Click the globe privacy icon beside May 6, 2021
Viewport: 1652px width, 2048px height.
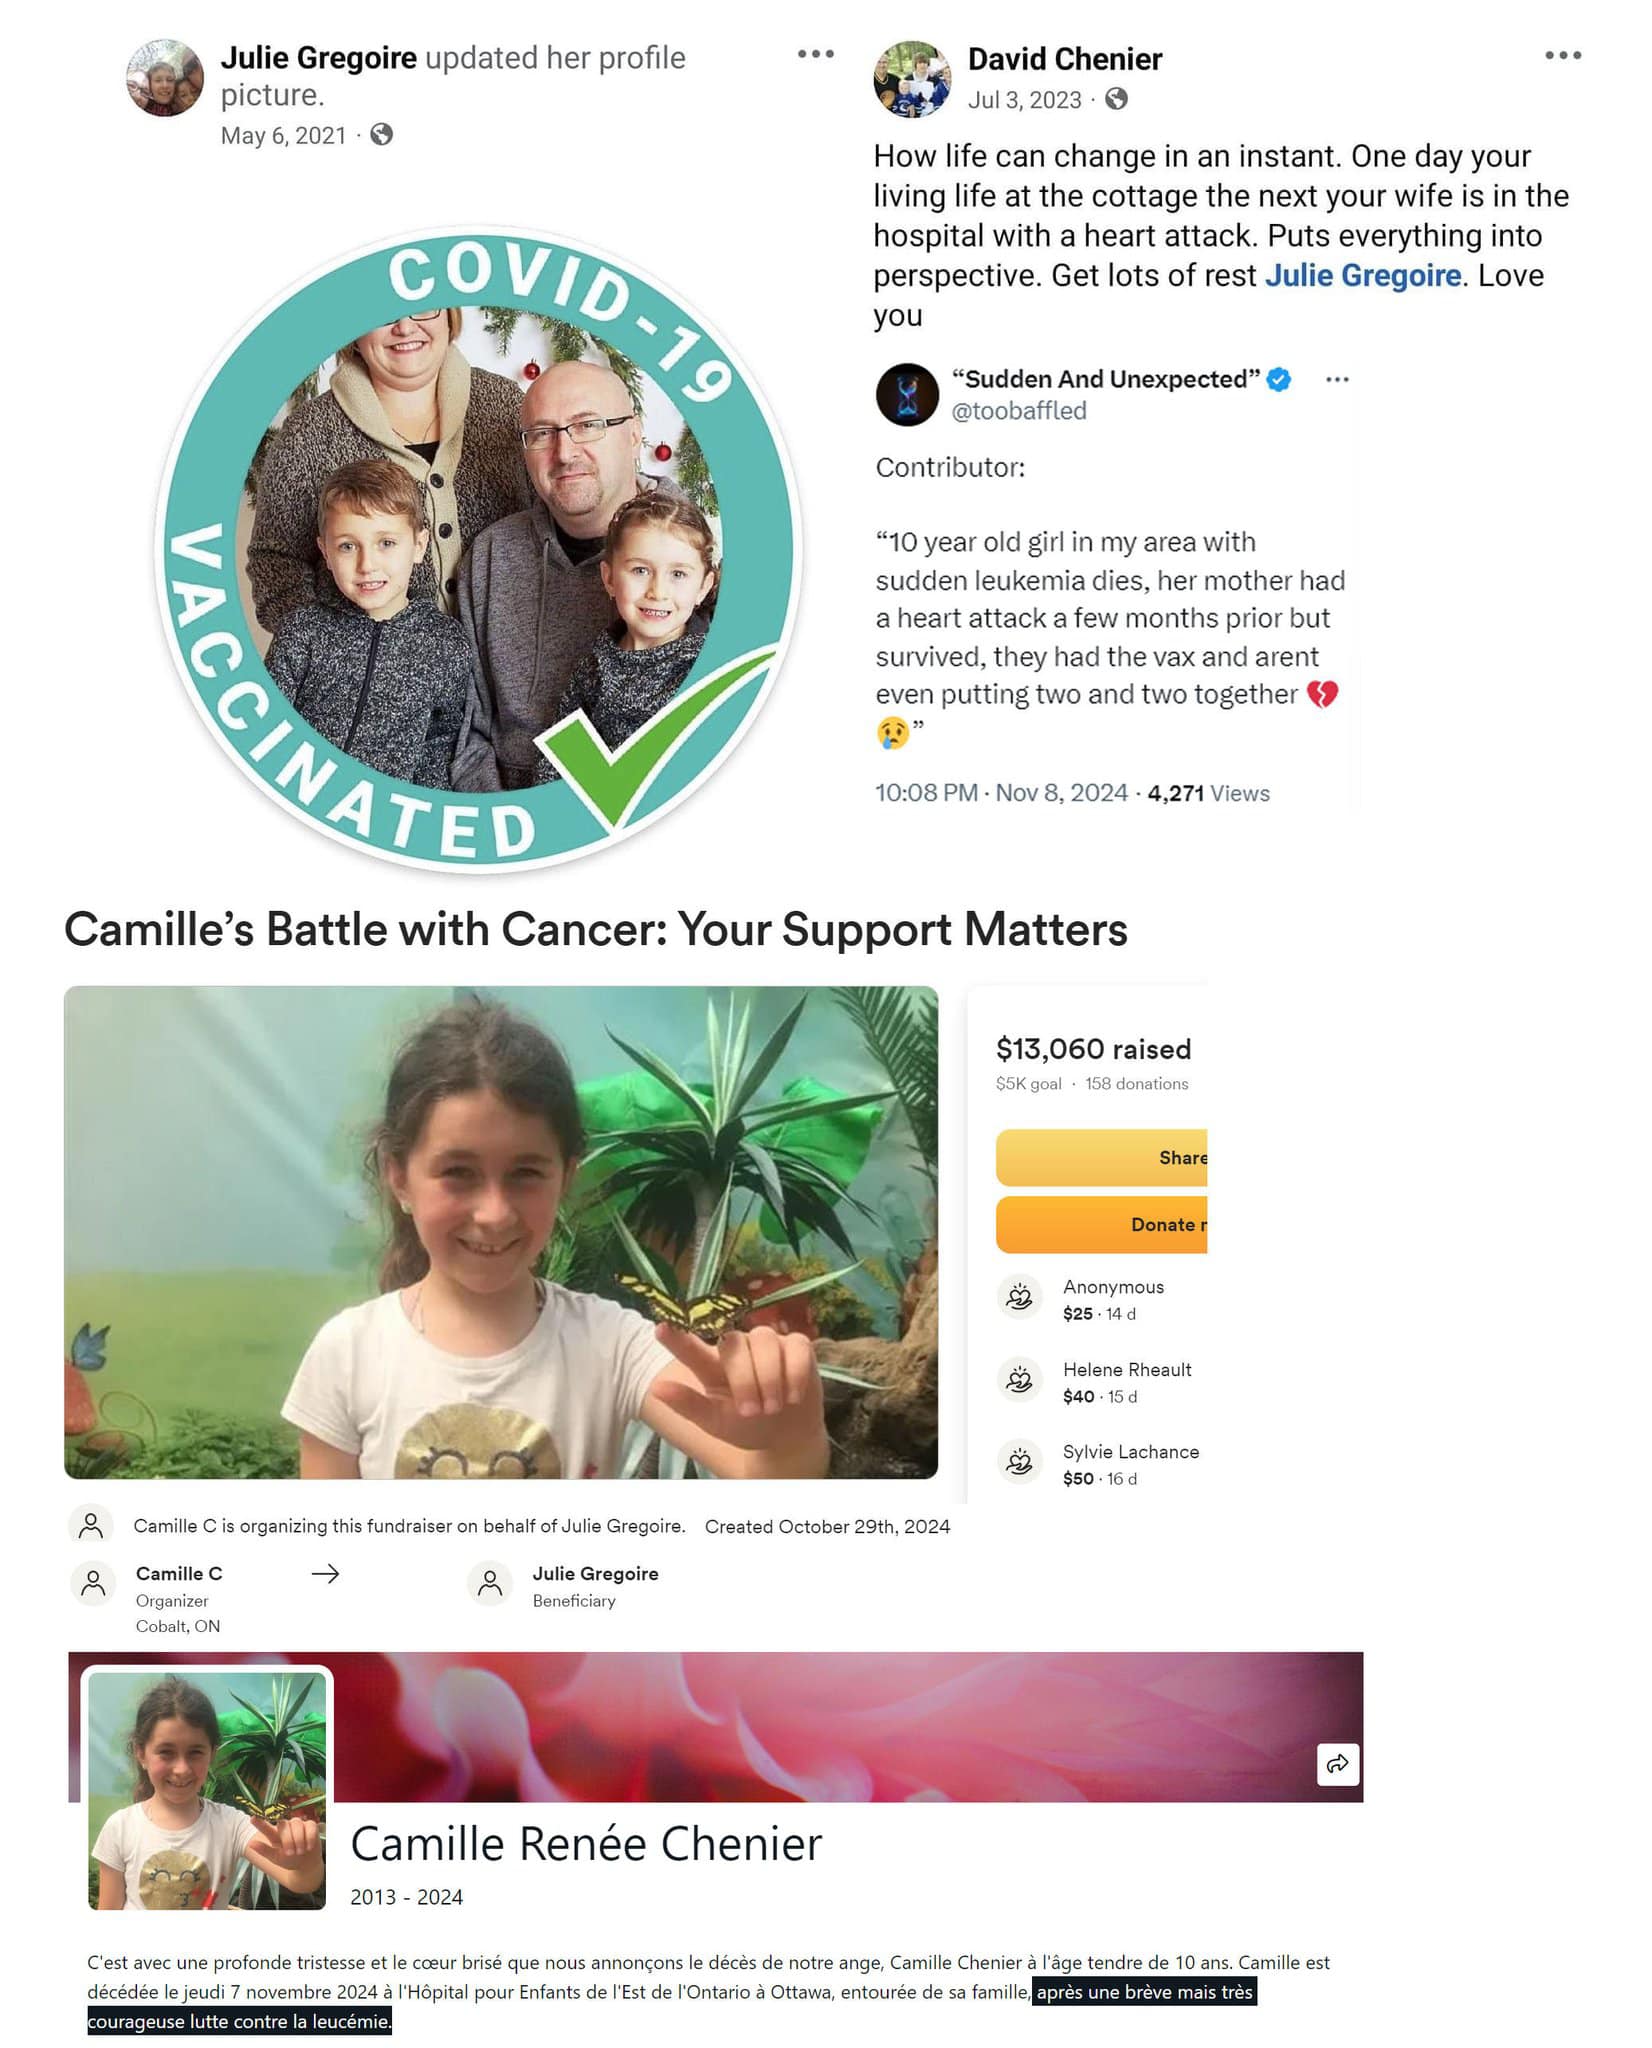pos(381,134)
